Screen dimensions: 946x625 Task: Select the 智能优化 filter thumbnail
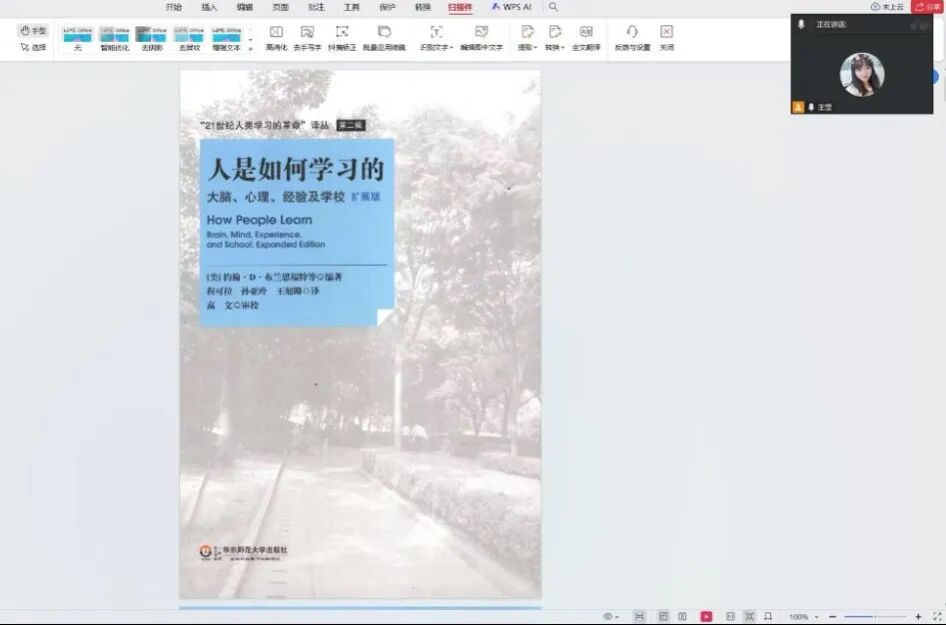tap(114, 36)
